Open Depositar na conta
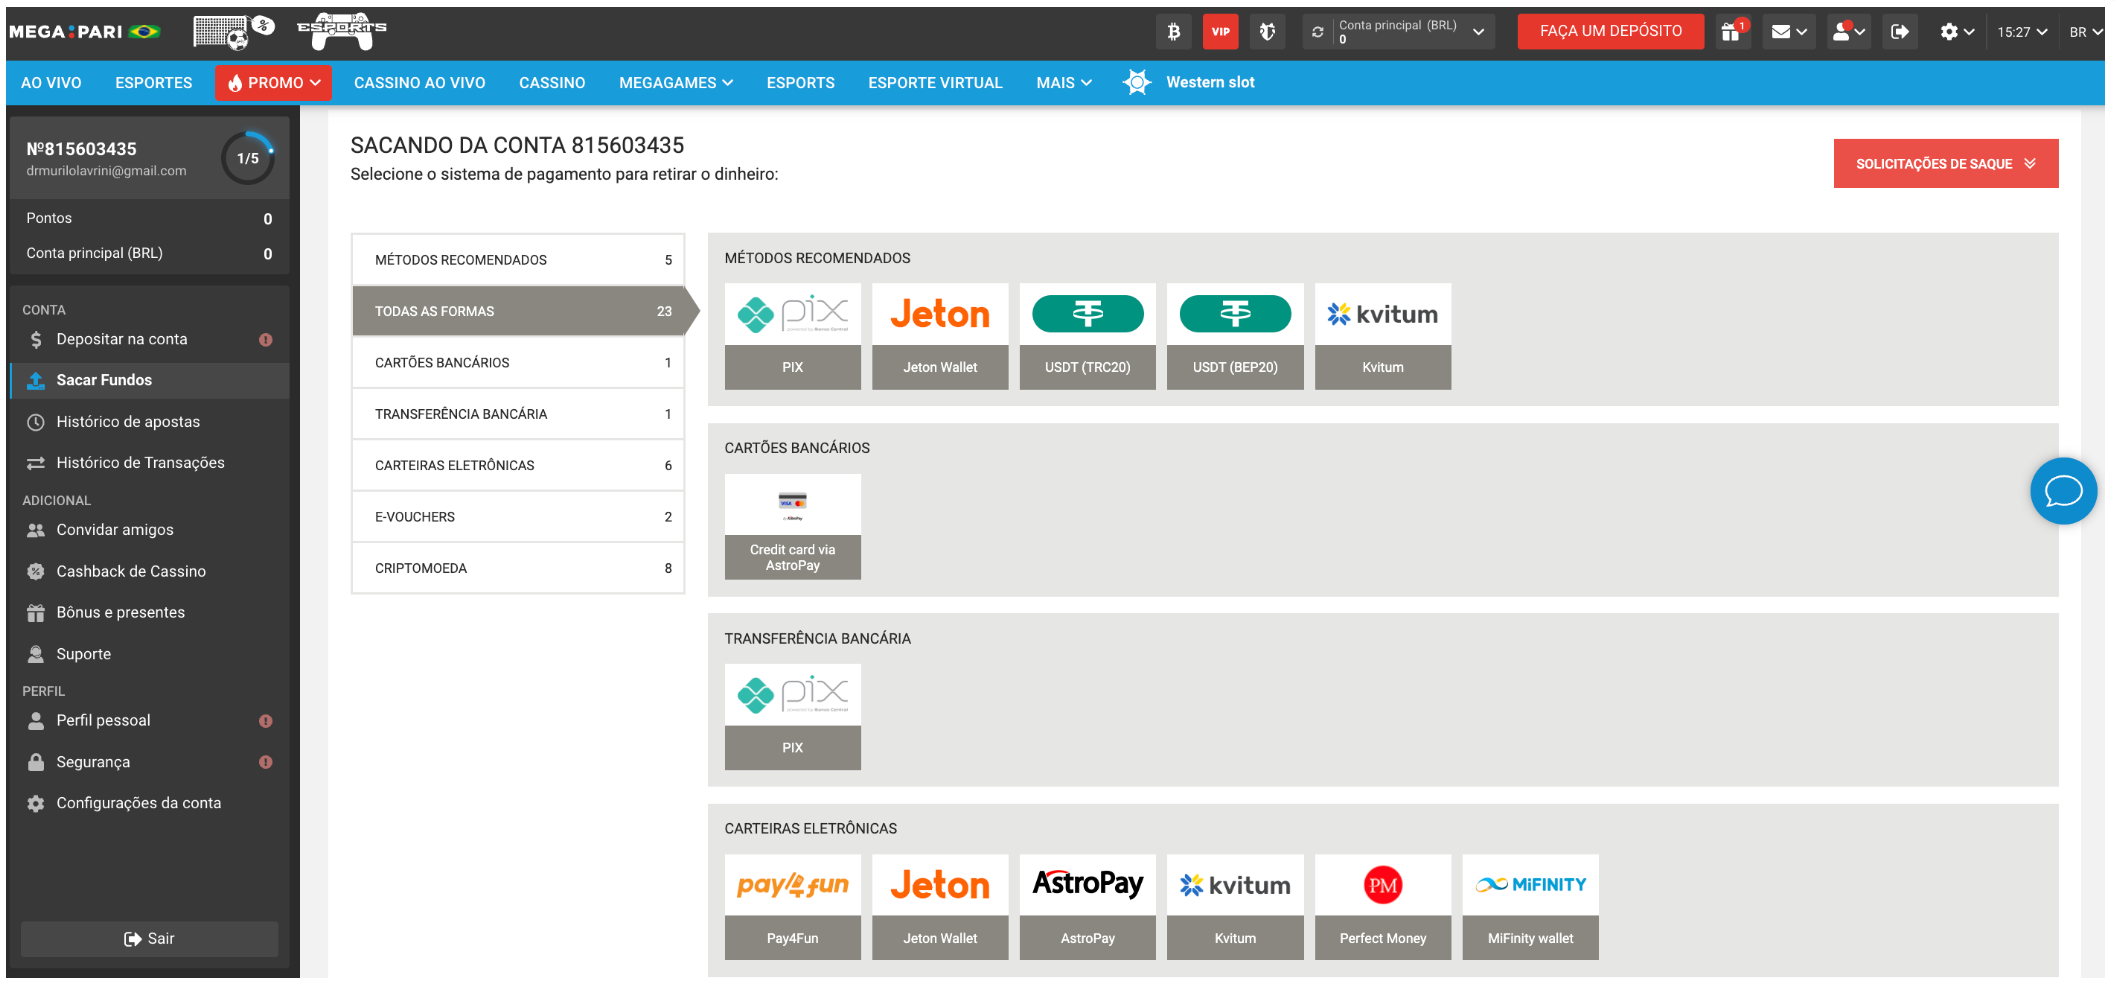Viewport: 2114px width, 982px height. (149, 339)
